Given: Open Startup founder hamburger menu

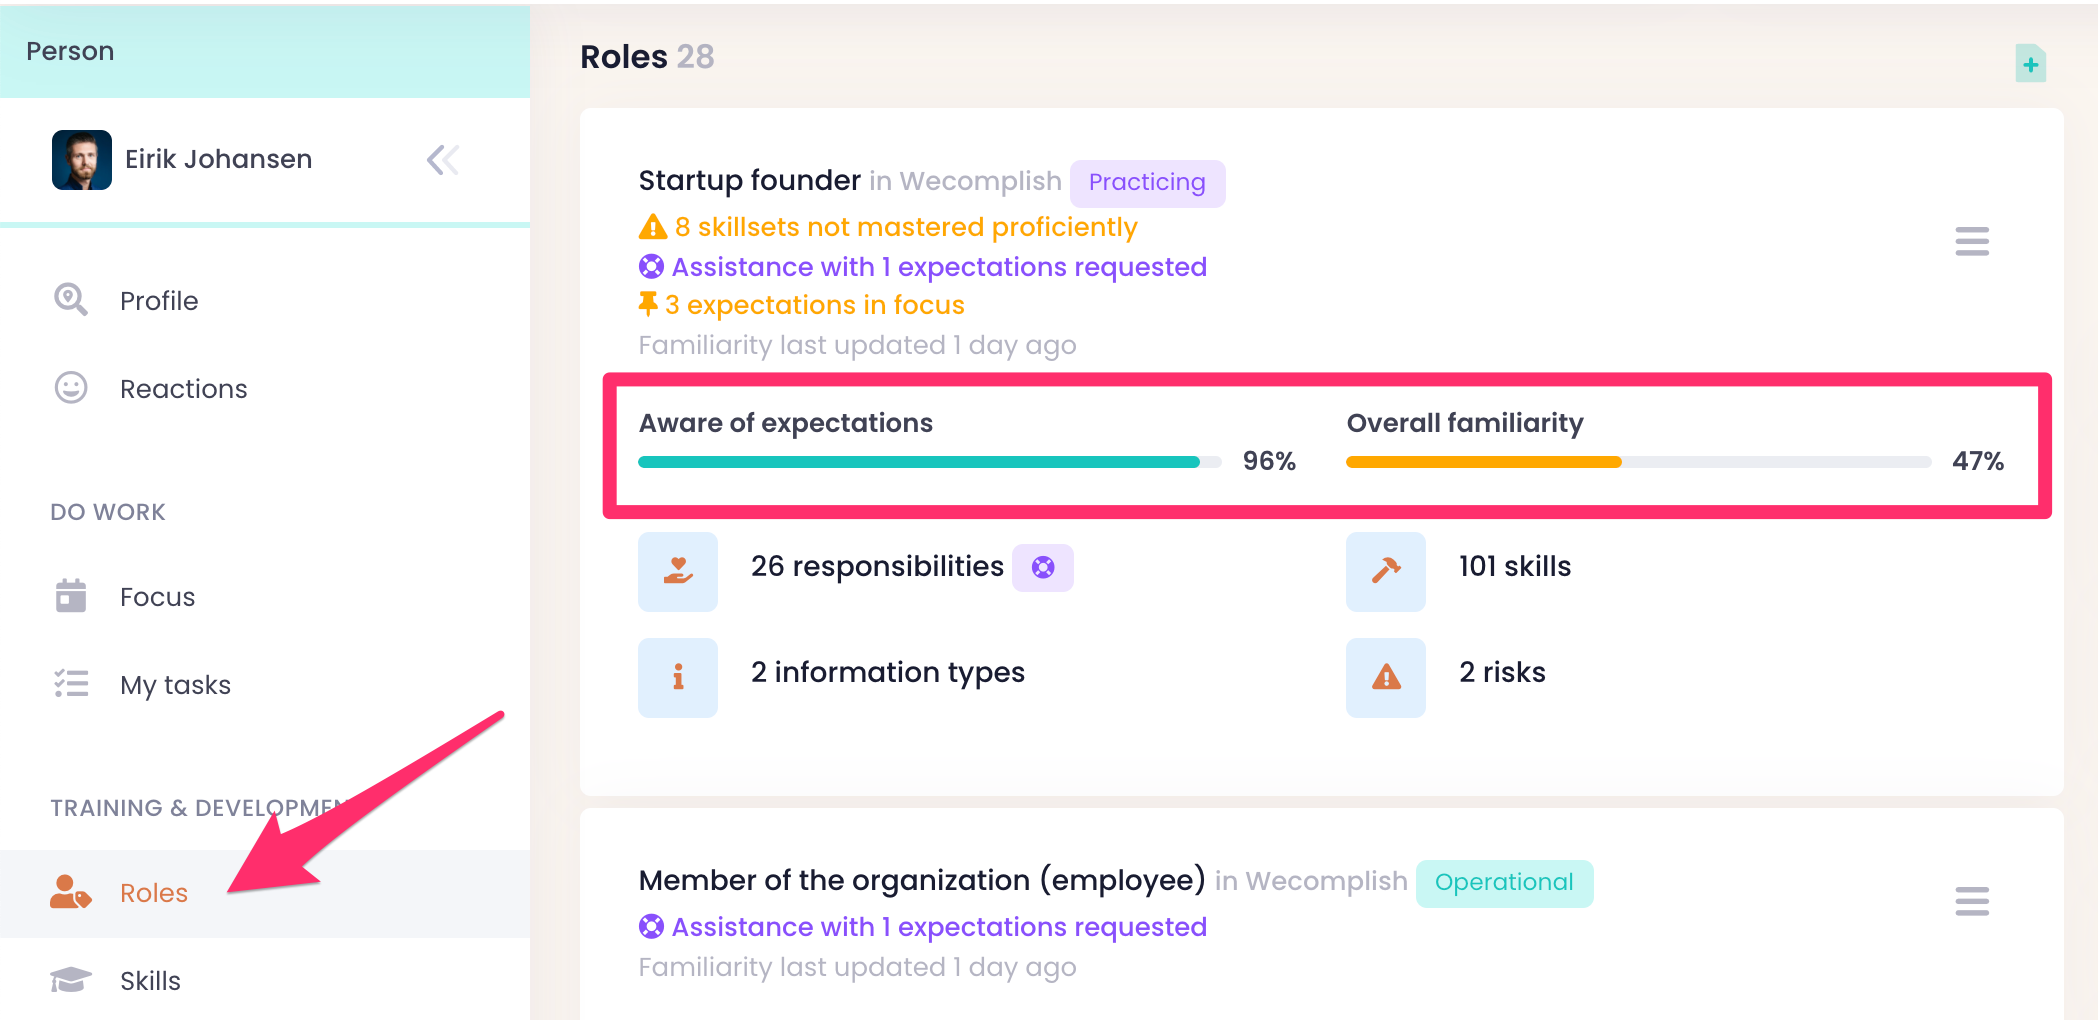Looking at the screenshot, I should 1971,241.
